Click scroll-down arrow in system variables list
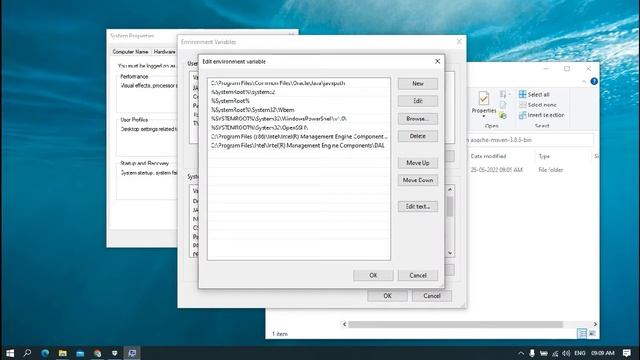Image resolution: width=640 pixels, height=360 pixels. coord(450,253)
